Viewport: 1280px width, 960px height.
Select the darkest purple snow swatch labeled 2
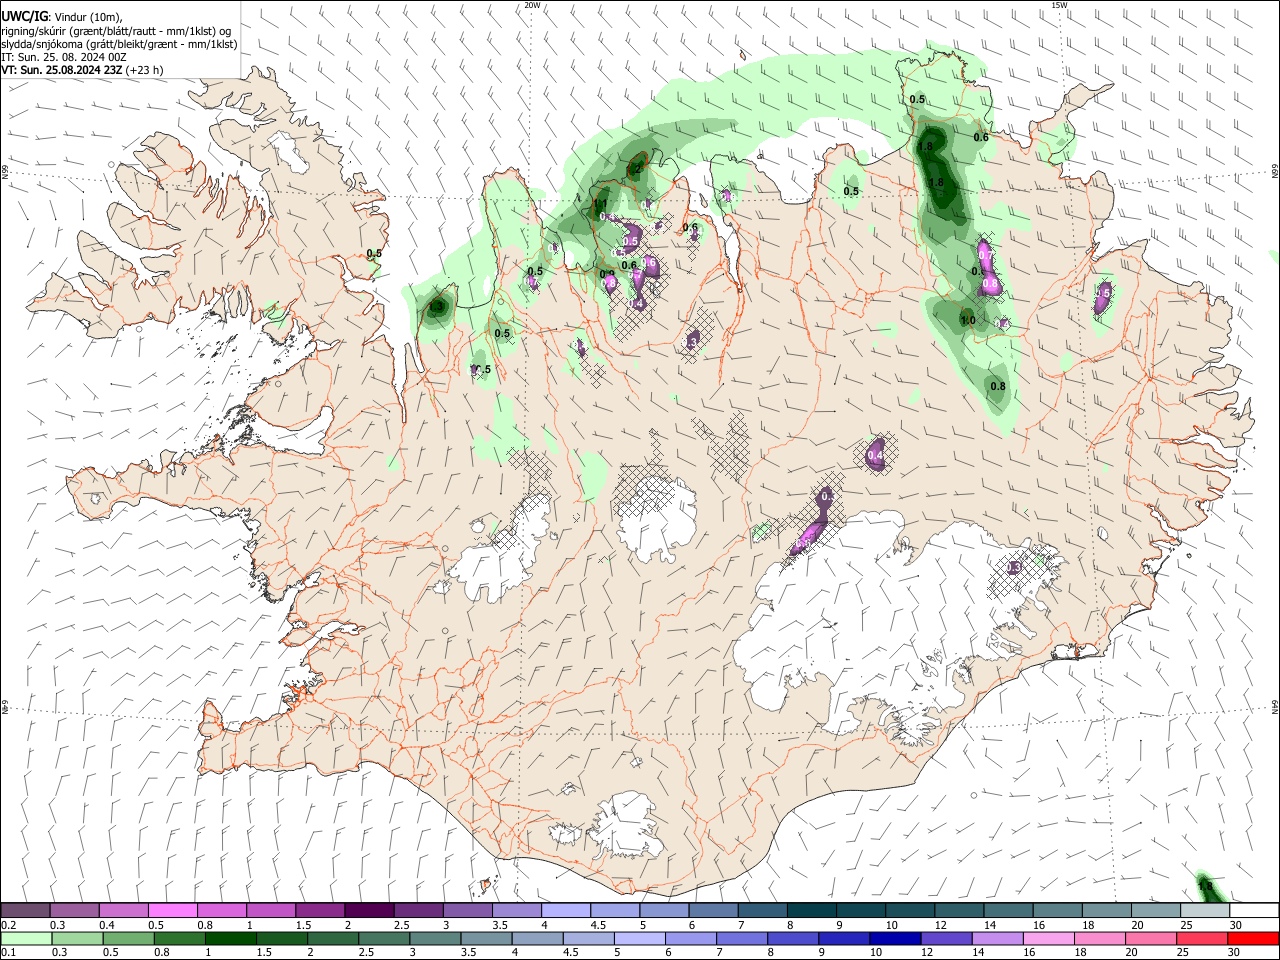369,911
